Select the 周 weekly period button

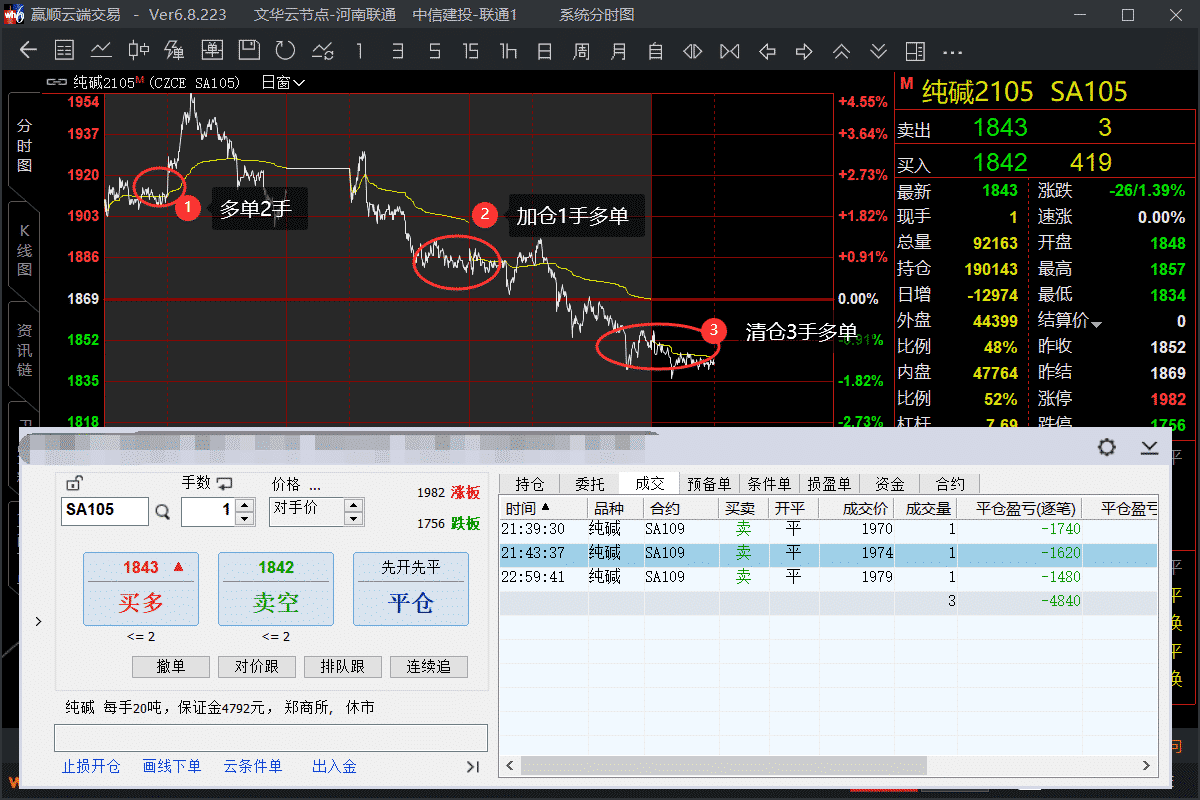point(581,51)
